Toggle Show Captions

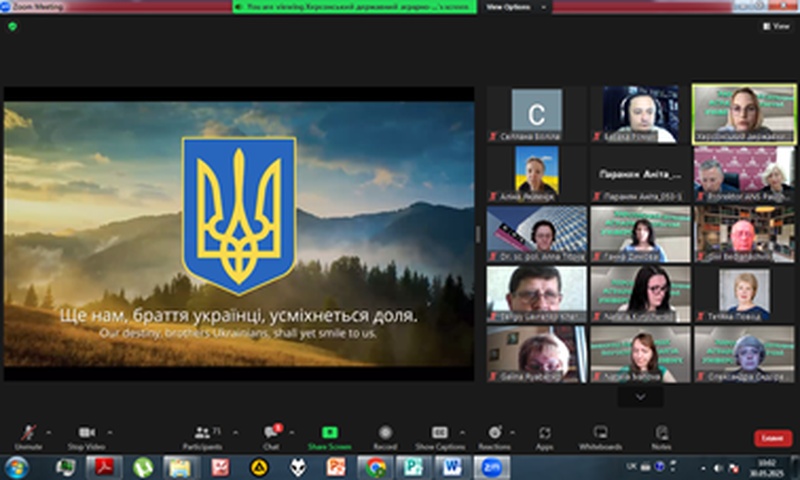coord(440,438)
